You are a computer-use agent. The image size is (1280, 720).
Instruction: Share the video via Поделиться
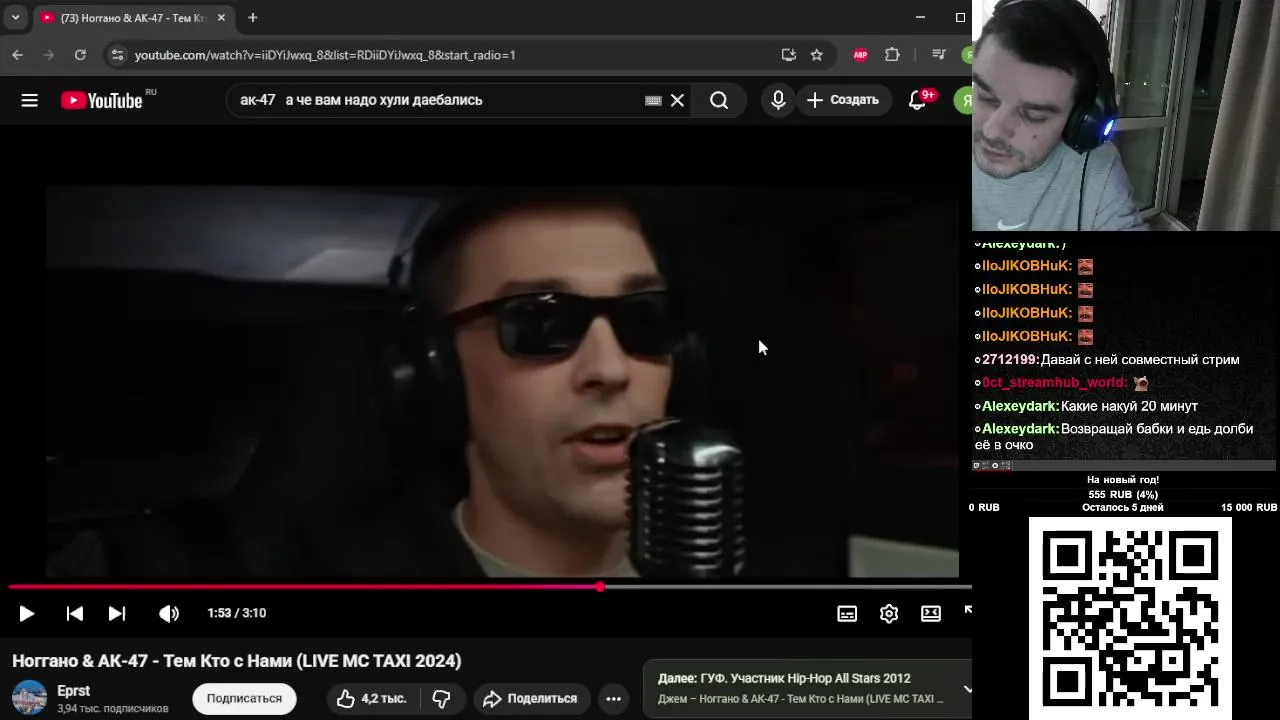click(x=533, y=698)
